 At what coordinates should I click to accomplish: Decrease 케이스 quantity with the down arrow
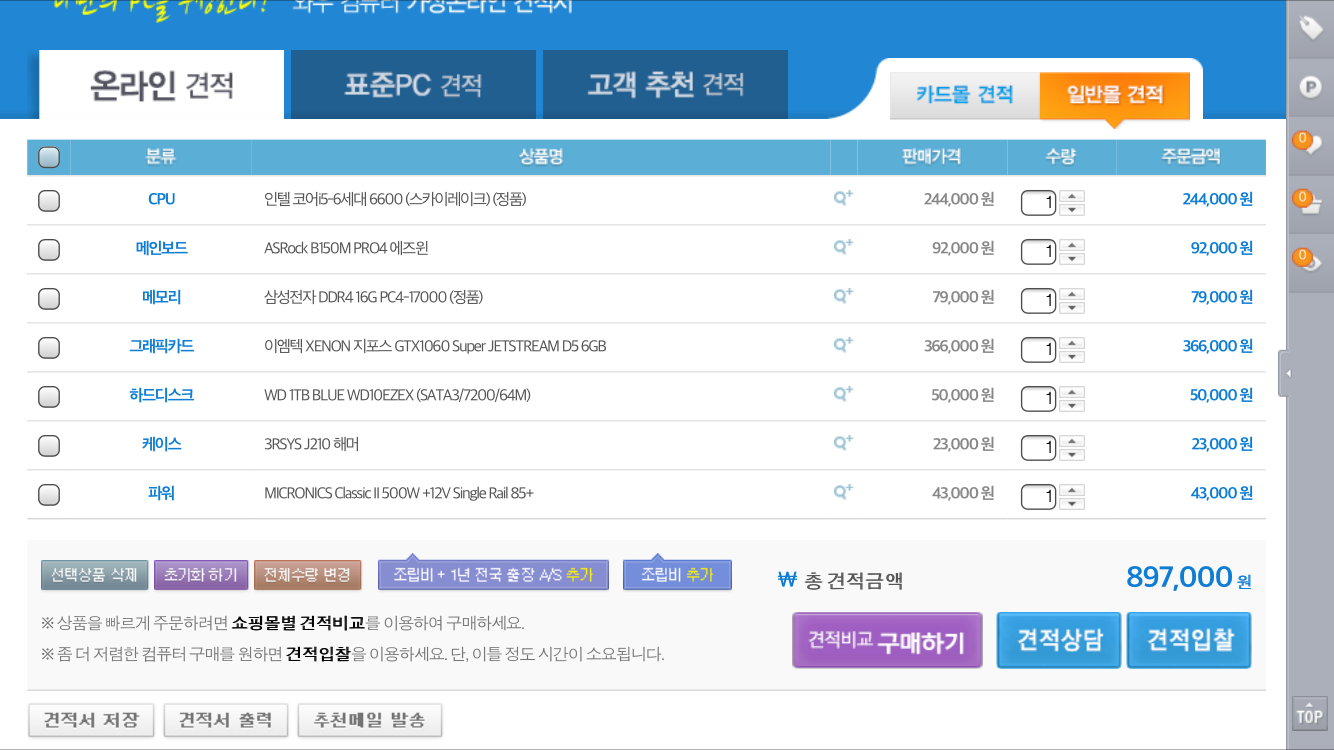[x=1072, y=455]
